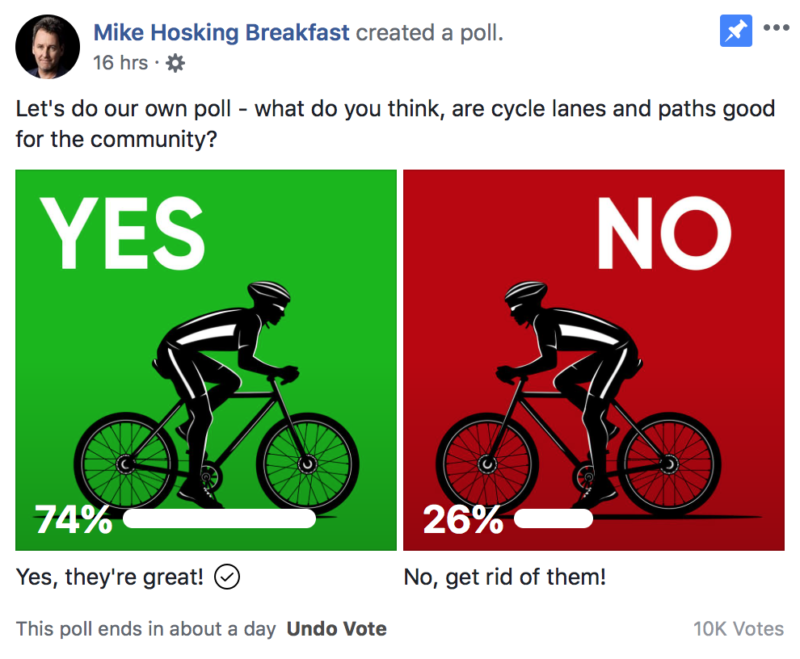This screenshot has width=800, height=659.
Task: Click Undo Vote
Action: click(336, 629)
